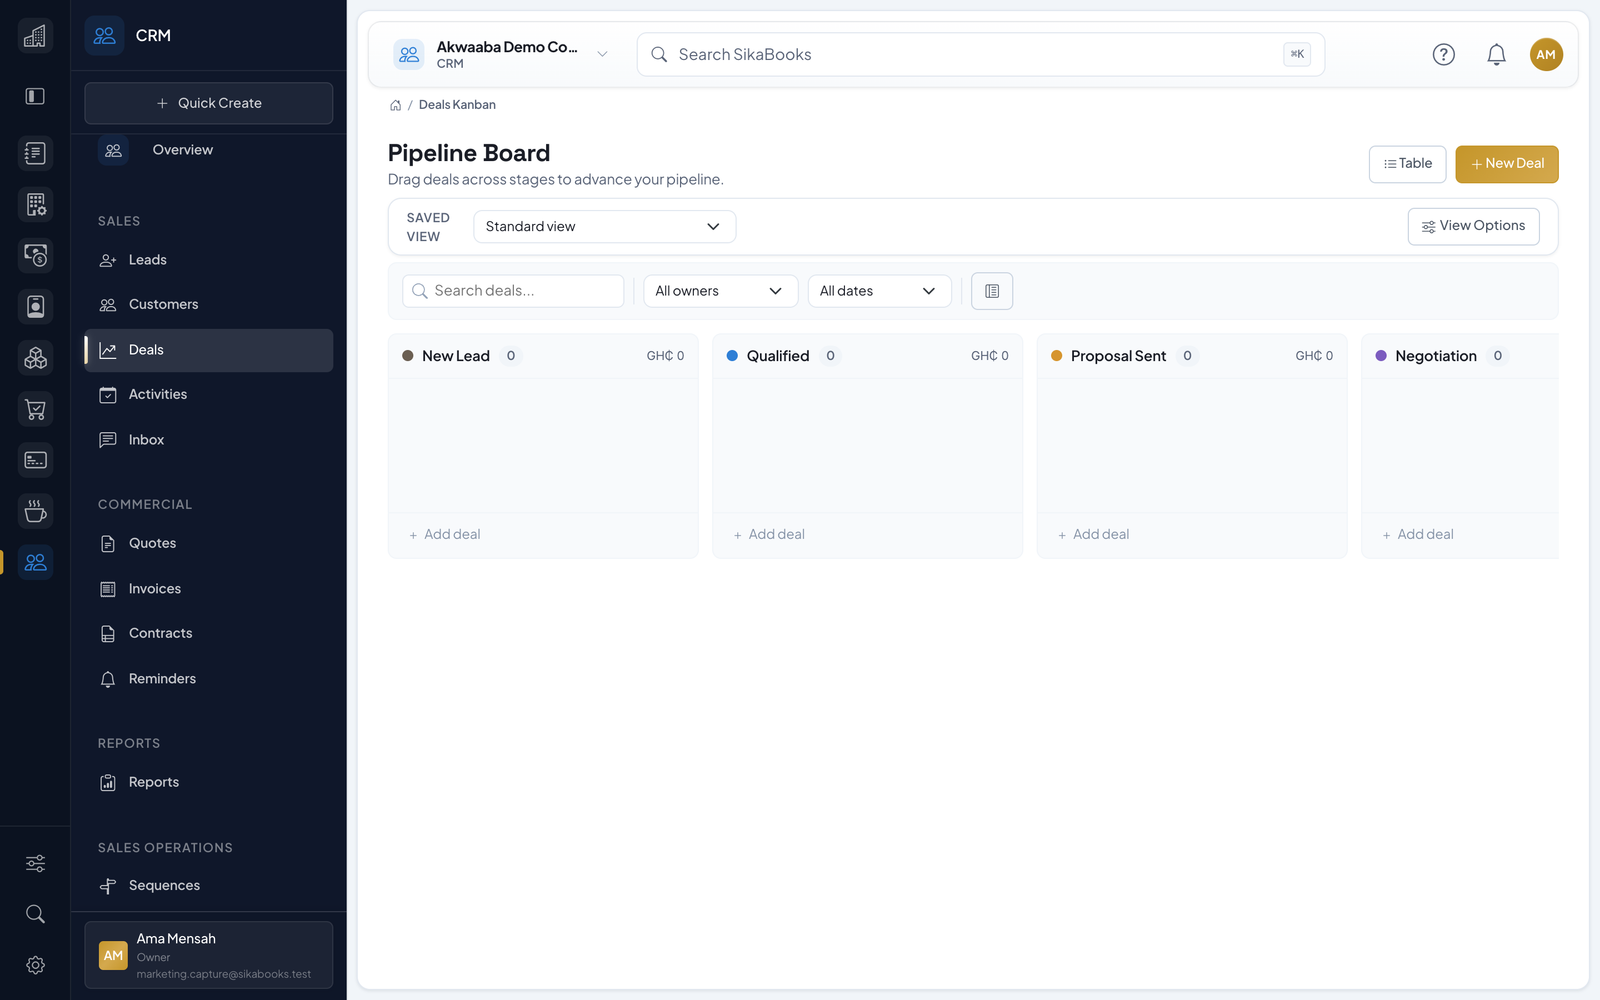The height and width of the screenshot is (1000, 1600).
Task: Go to the home breadcrumb icon
Action: [395, 105]
